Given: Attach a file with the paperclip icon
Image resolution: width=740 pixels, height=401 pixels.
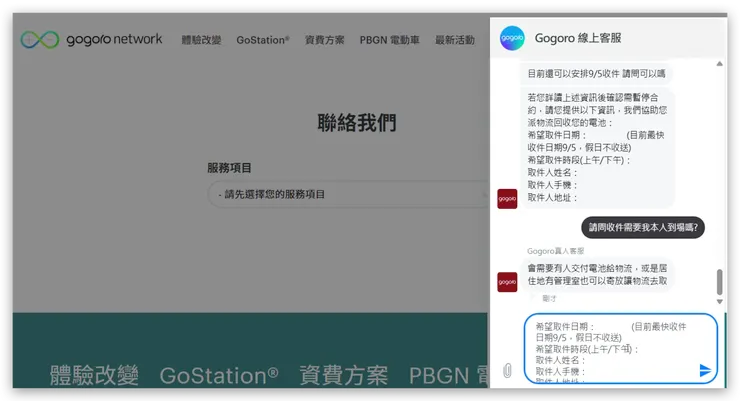Looking at the screenshot, I should coord(507,371).
